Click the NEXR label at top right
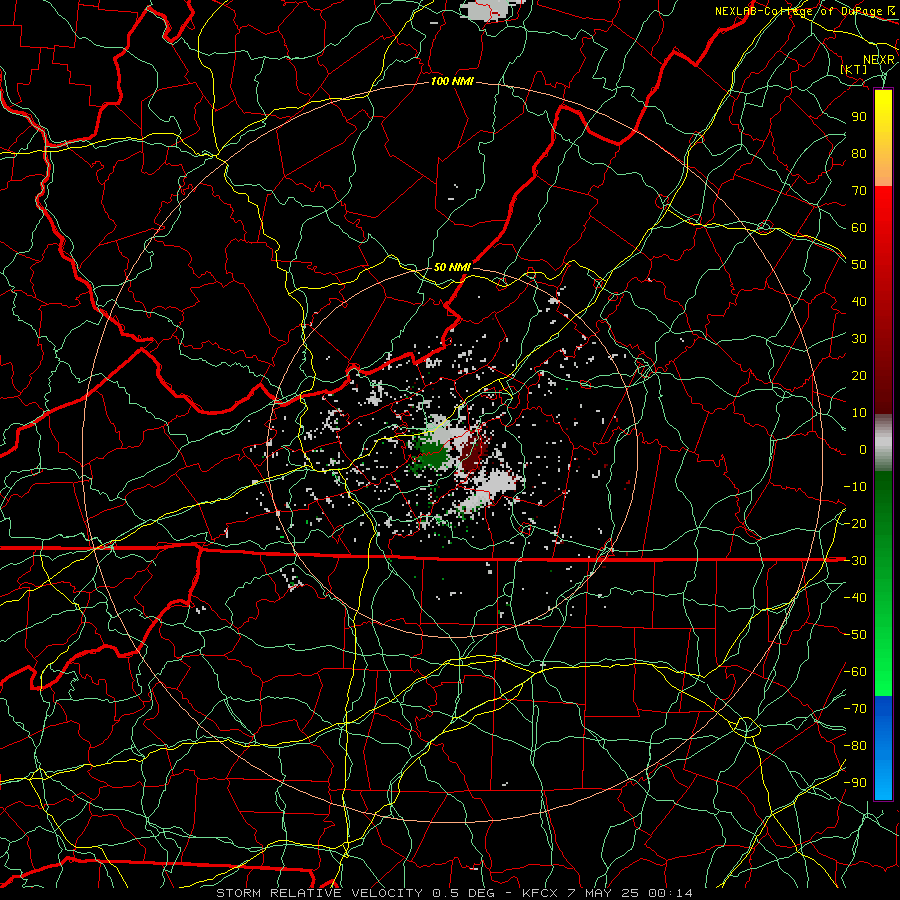The image size is (900, 900). coord(879,60)
